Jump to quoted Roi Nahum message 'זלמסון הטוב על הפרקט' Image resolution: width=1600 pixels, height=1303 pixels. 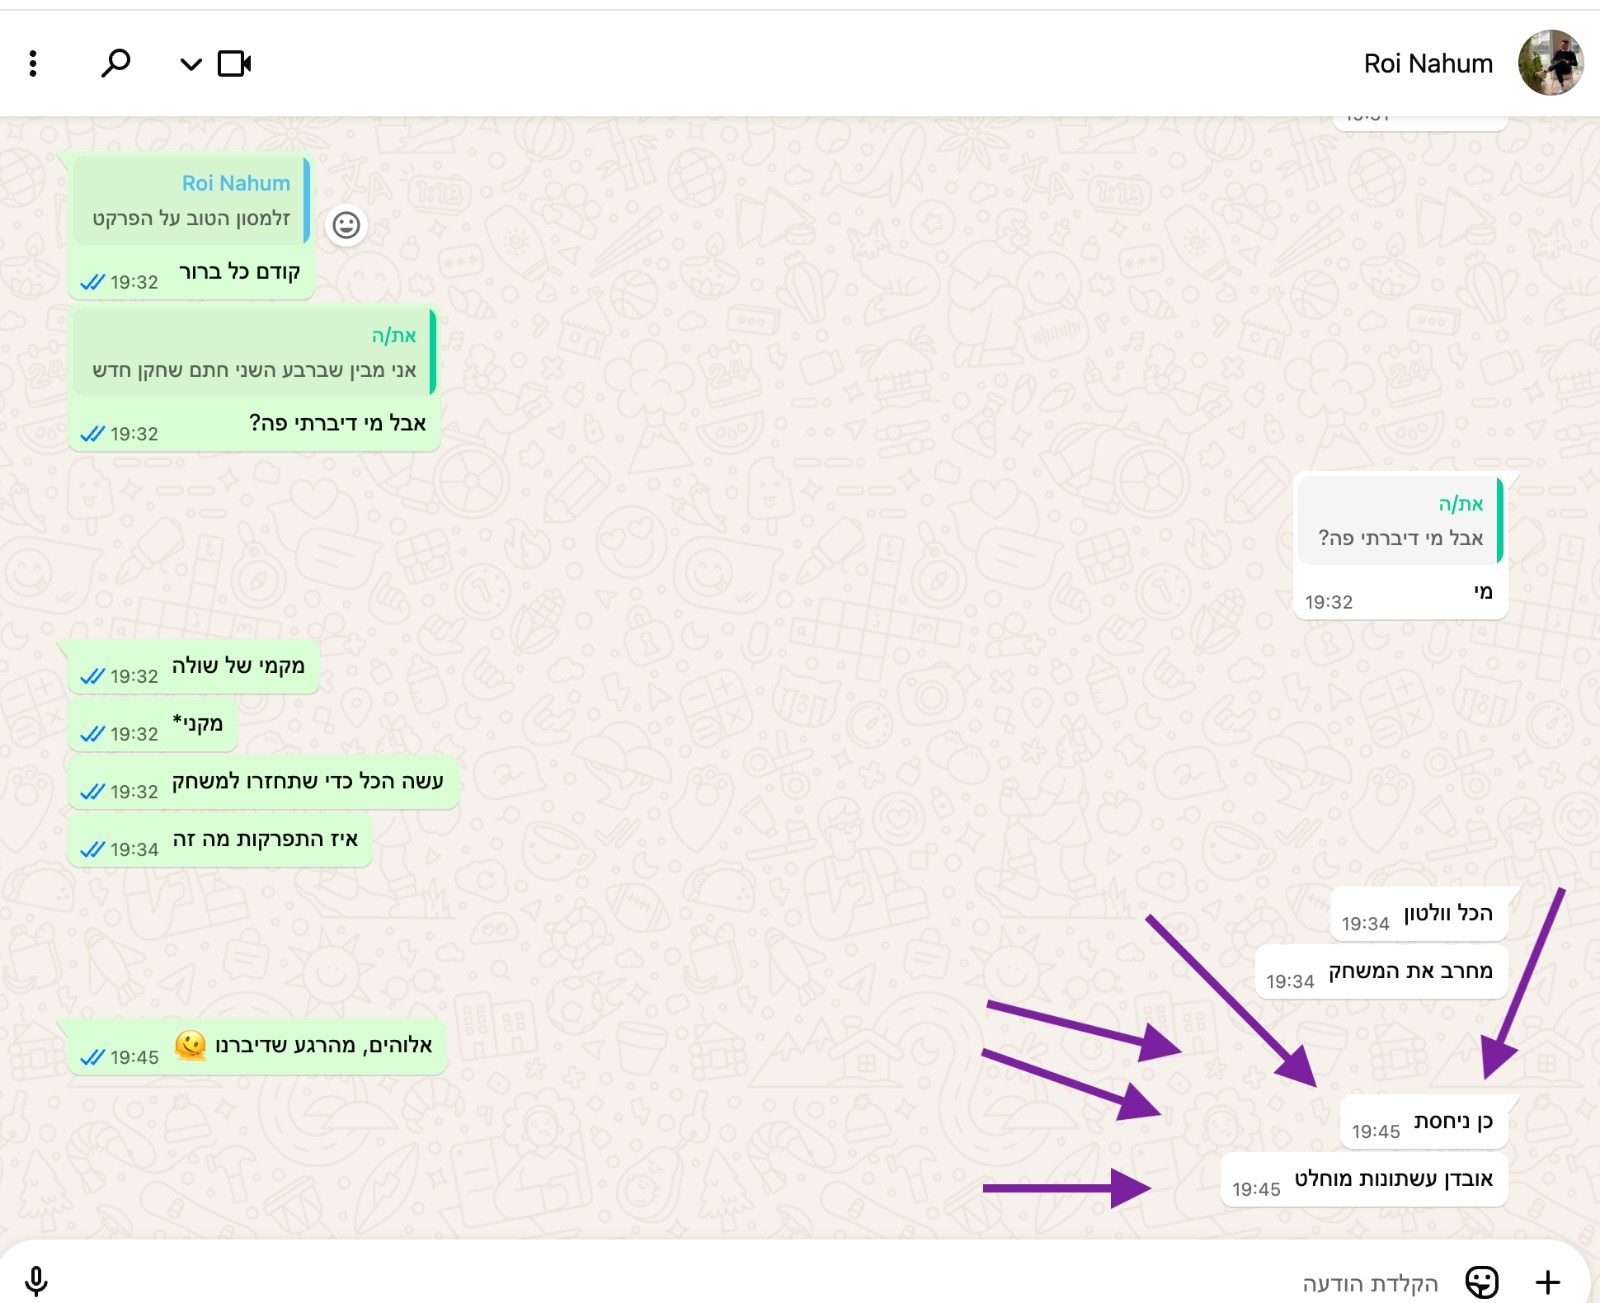click(191, 200)
